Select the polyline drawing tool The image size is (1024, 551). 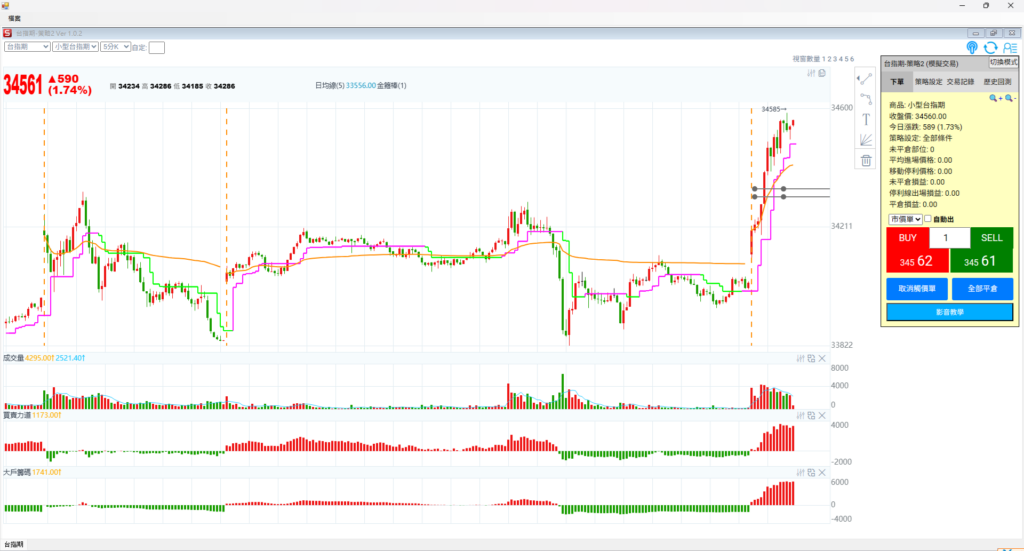point(866,99)
